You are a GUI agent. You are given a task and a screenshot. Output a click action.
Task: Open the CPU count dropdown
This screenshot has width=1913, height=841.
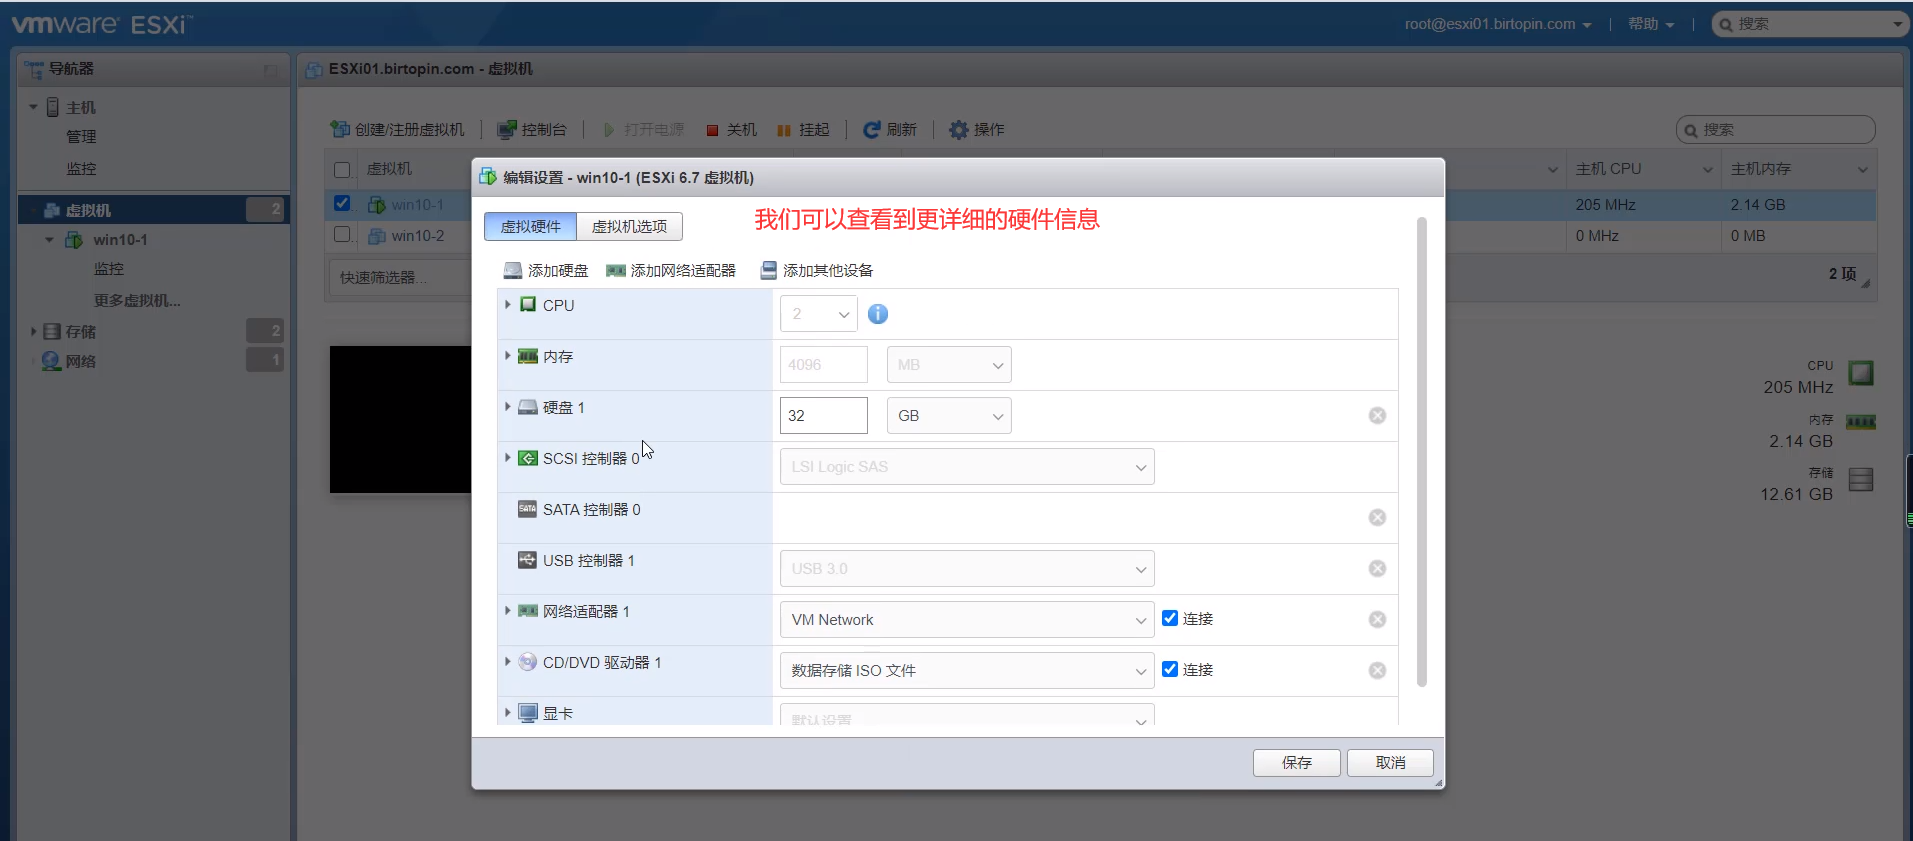click(x=818, y=314)
